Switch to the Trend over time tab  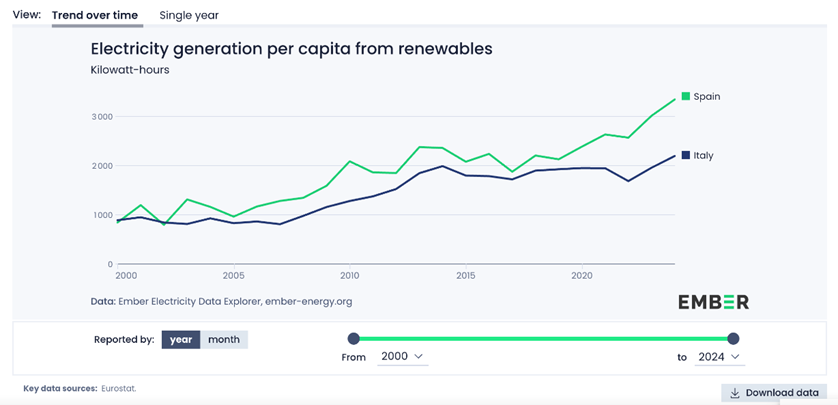tap(97, 15)
